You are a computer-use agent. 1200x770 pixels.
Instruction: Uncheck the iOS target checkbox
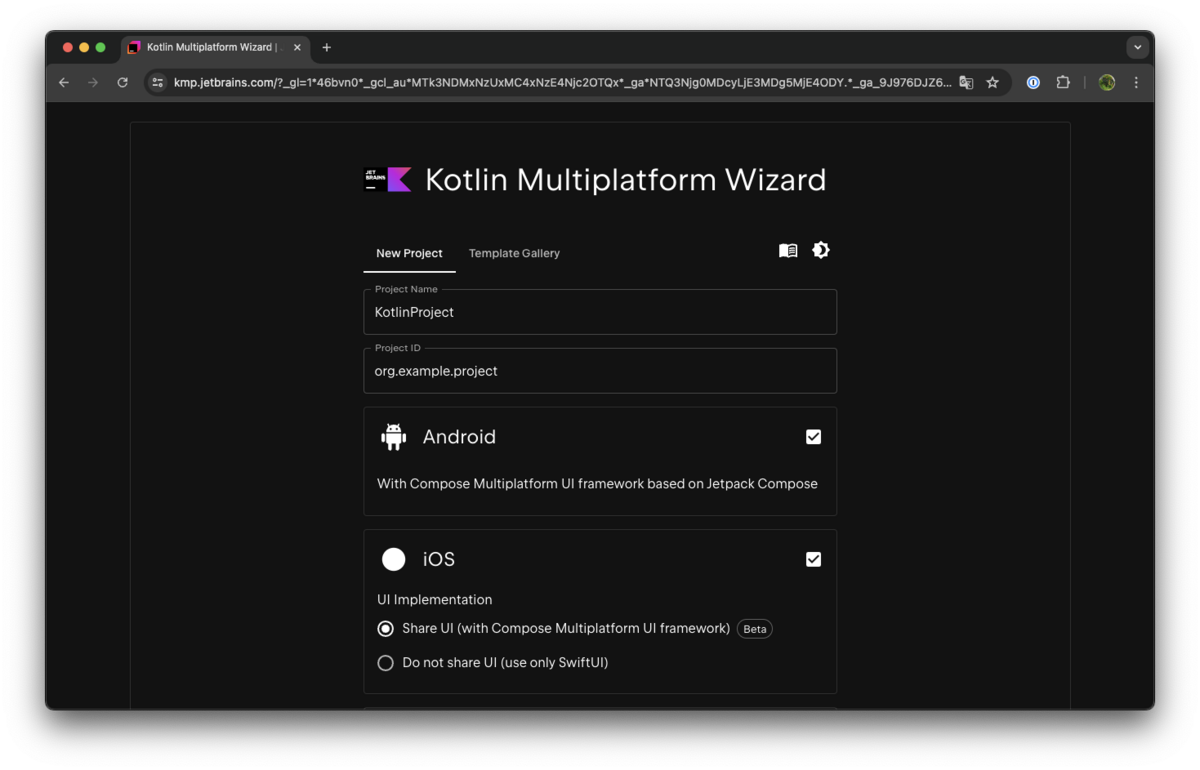(x=813, y=559)
